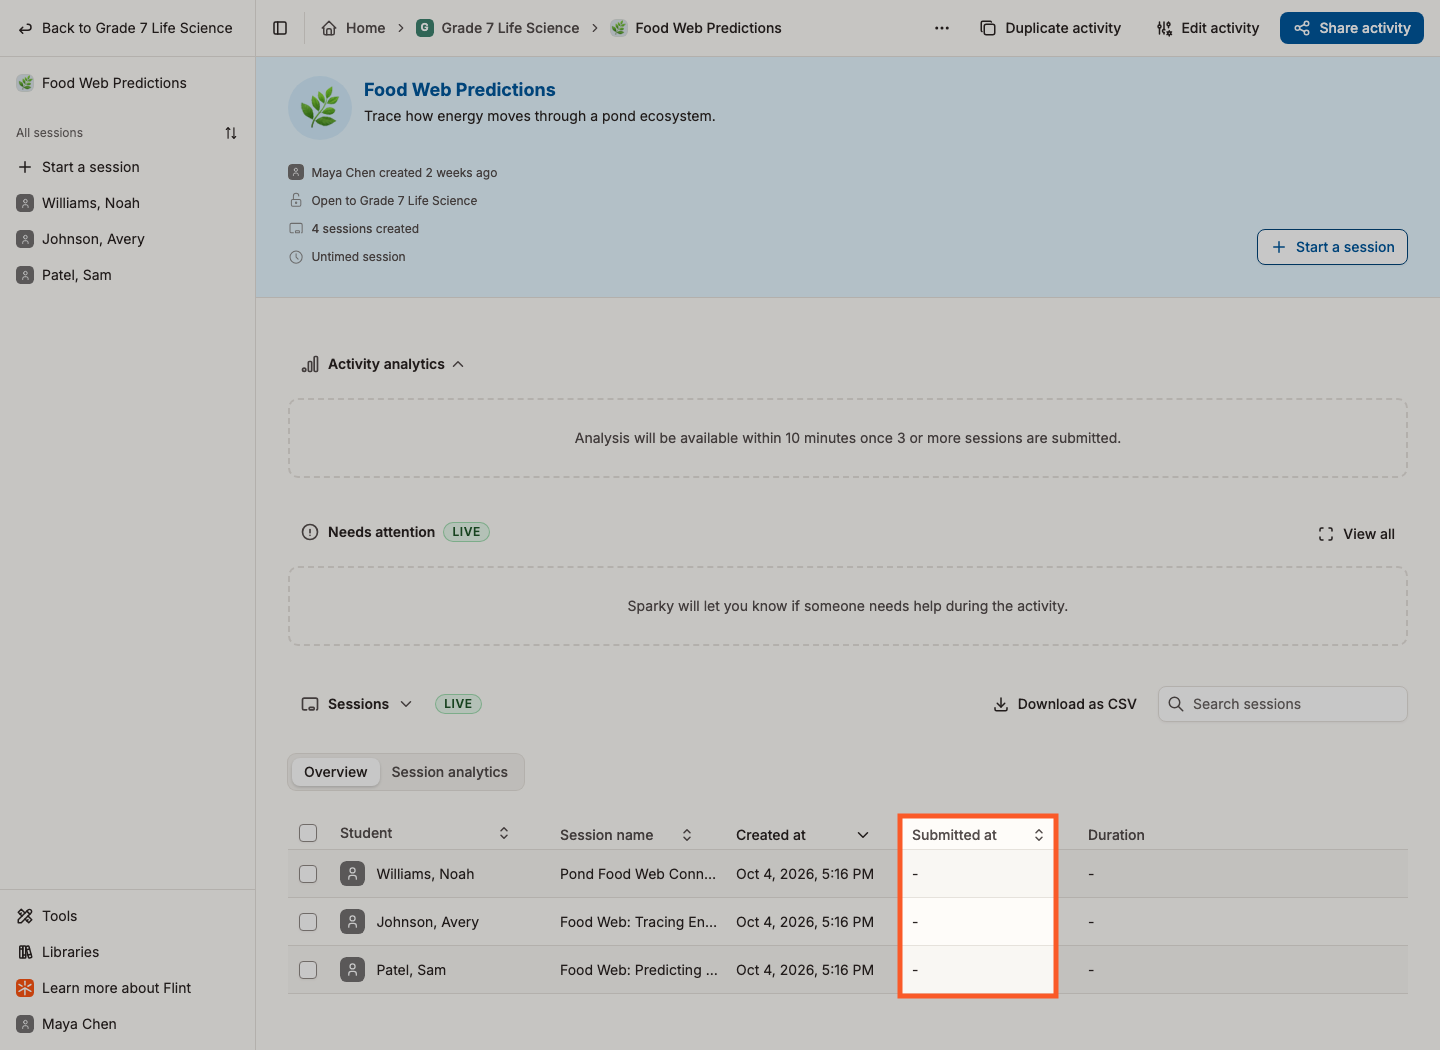Click the back arrow icon to Grade 7

click(25, 28)
